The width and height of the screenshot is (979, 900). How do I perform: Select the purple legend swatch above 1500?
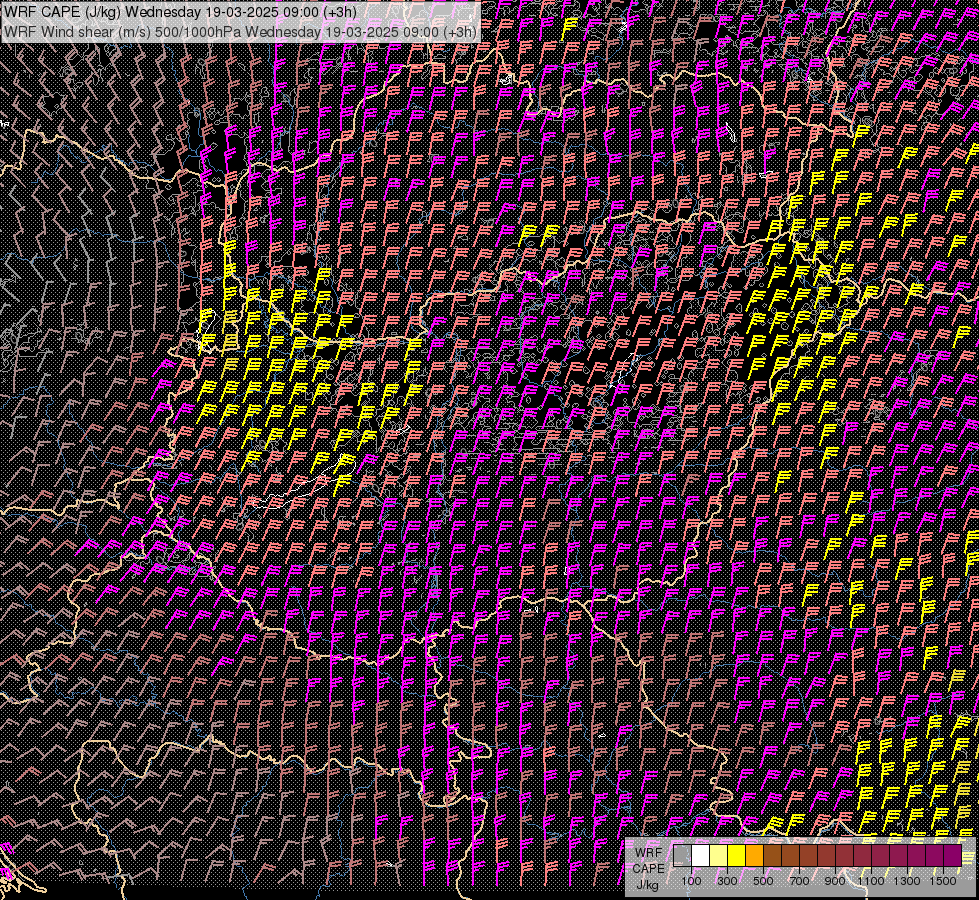pos(952,855)
